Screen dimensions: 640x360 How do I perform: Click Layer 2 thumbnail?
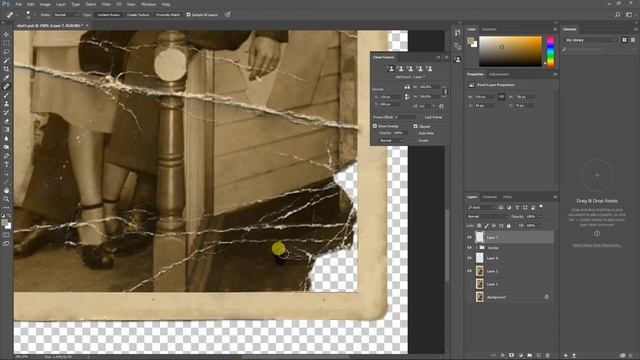[480, 271]
